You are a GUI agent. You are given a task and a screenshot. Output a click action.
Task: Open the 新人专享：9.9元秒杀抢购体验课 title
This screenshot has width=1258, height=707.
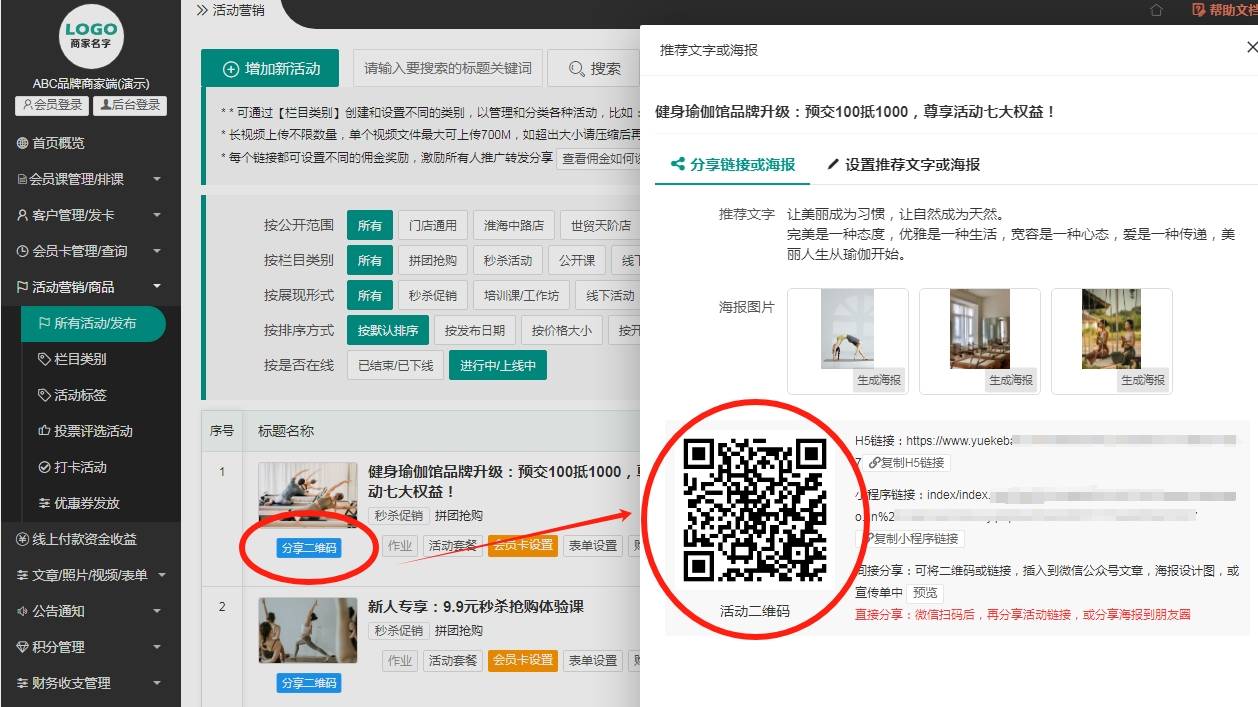[476, 606]
